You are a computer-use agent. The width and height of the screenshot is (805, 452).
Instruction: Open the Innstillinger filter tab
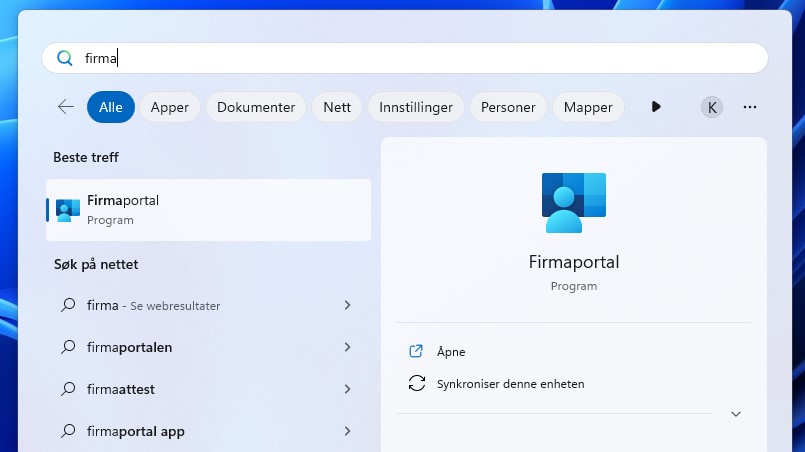(x=416, y=107)
